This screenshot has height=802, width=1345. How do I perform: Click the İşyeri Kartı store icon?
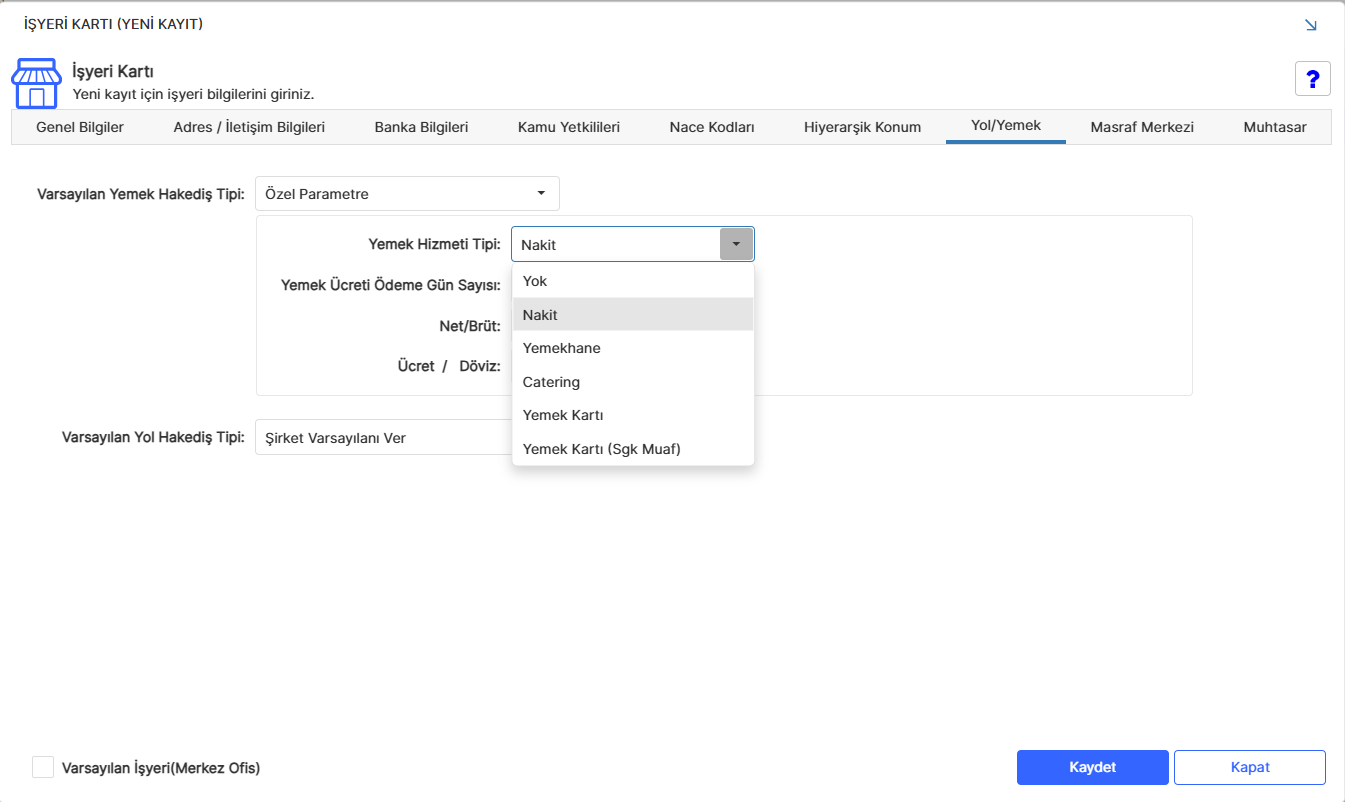[36, 83]
